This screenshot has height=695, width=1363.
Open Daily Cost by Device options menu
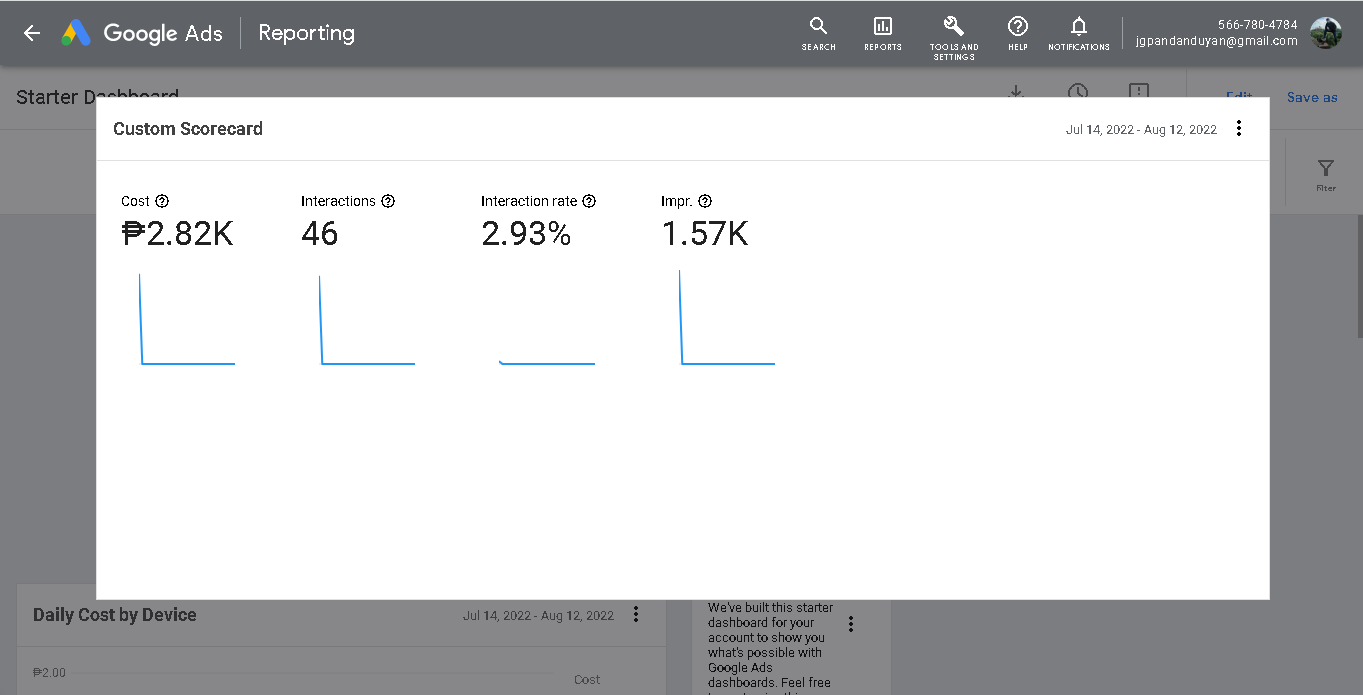[x=636, y=615]
